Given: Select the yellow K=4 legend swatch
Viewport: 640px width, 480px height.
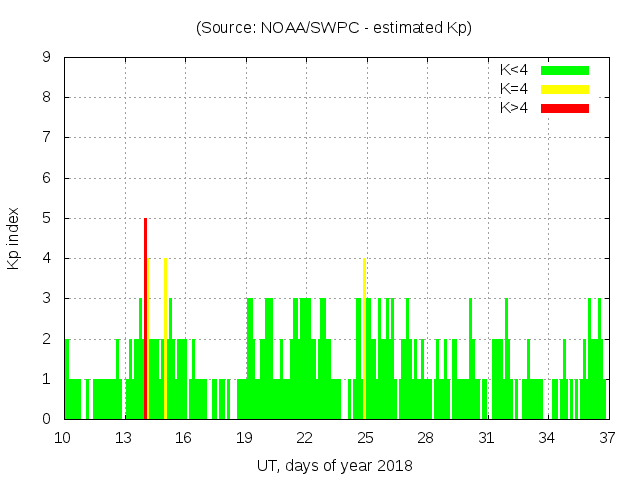Looking at the screenshot, I should tap(565, 89).
